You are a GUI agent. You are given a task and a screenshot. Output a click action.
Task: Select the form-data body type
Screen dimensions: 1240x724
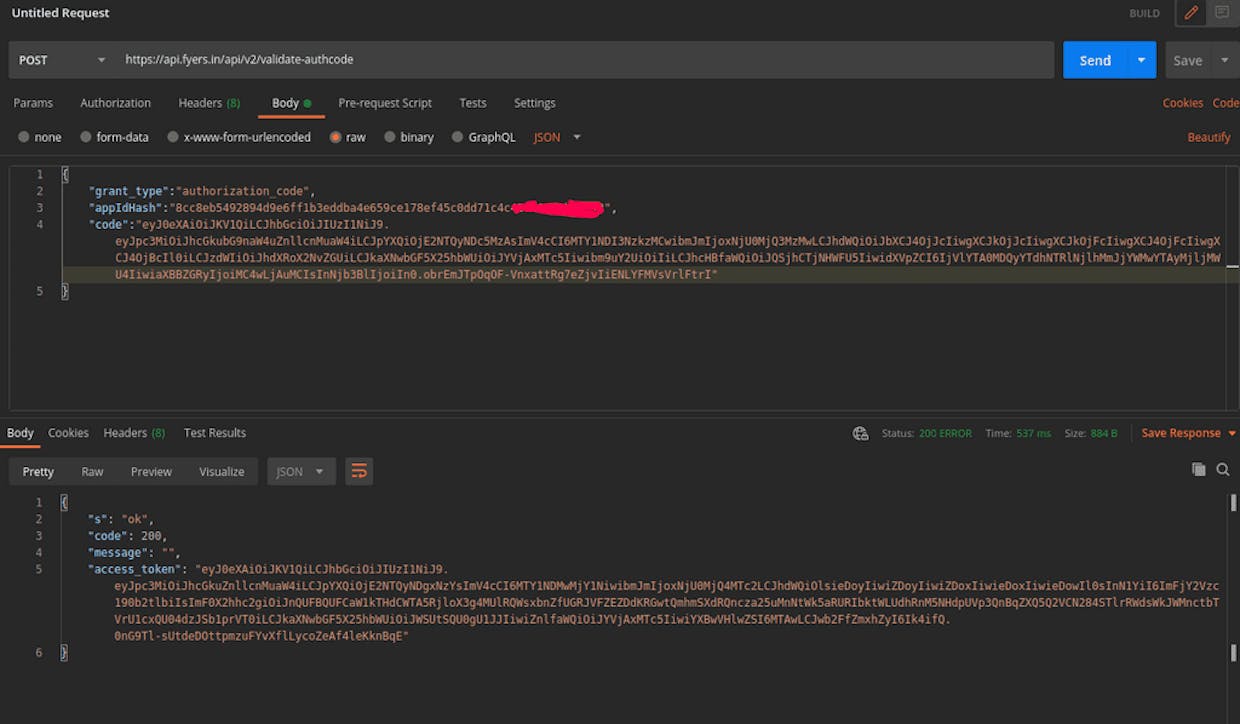click(x=115, y=137)
